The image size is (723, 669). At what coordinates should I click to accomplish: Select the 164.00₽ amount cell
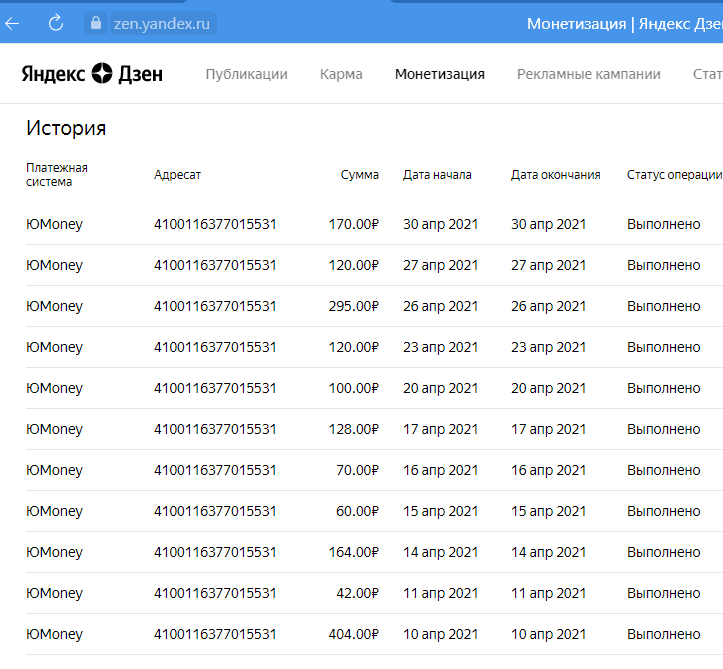click(x=354, y=553)
